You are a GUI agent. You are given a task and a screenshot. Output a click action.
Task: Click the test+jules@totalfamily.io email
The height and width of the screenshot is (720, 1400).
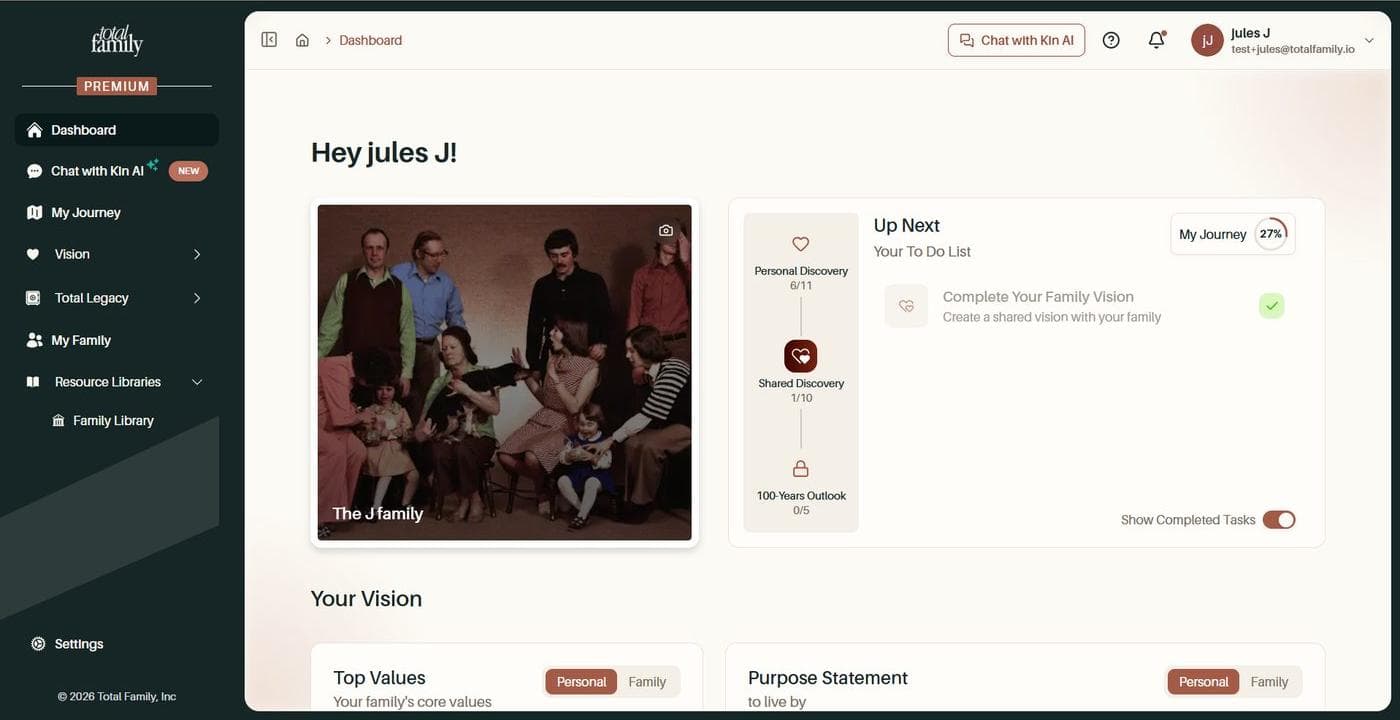pyautogui.click(x=1293, y=49)
